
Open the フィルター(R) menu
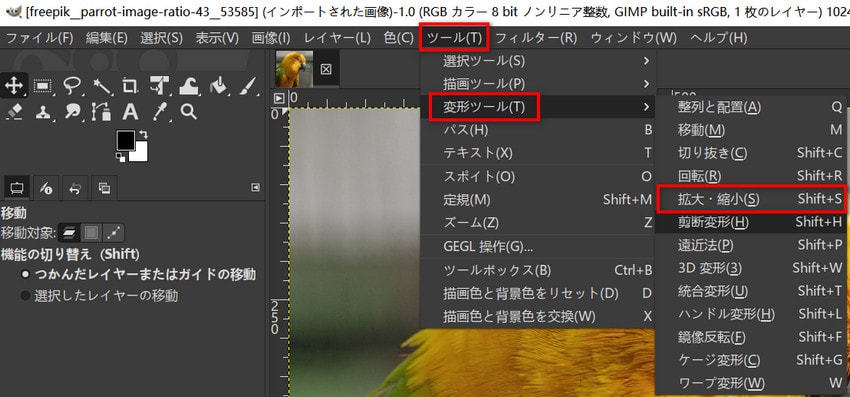click(x=536, y=38)
